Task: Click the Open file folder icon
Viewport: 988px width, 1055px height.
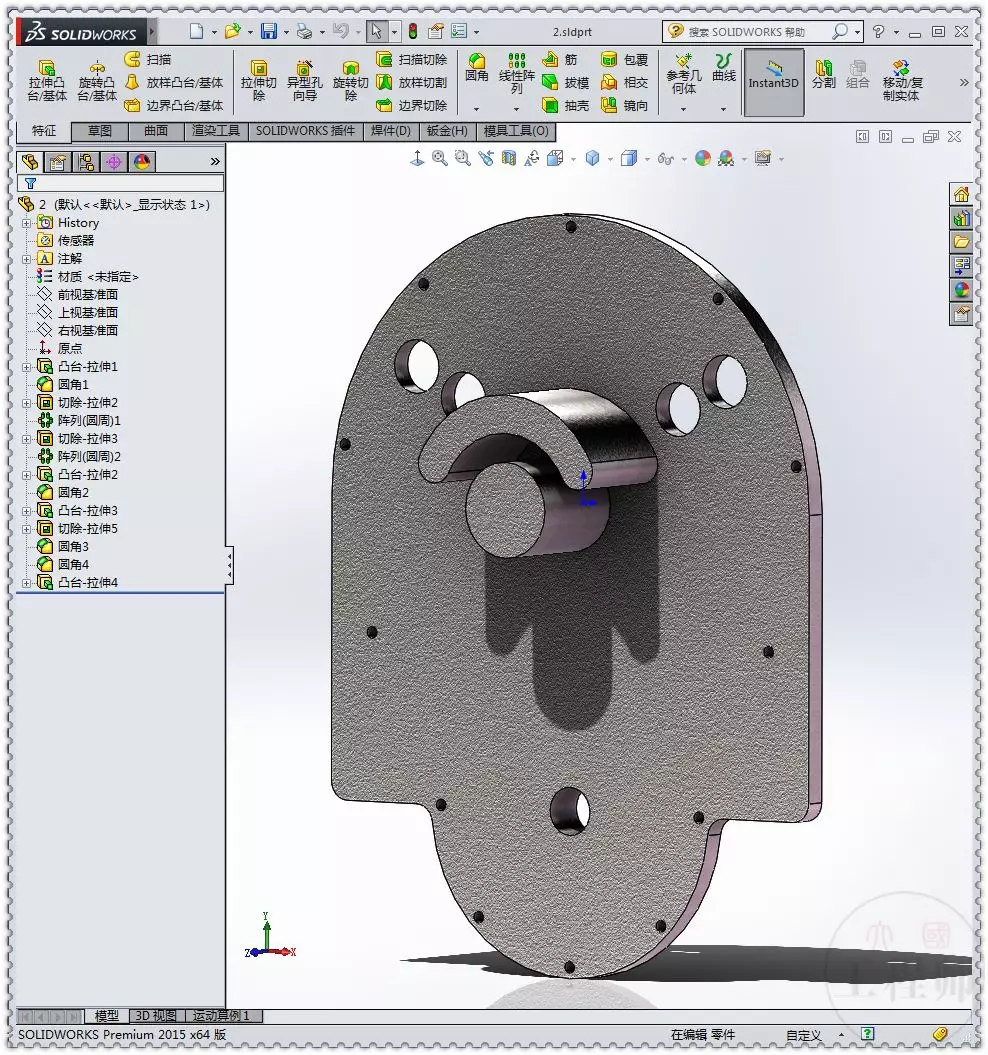Action: tap(232, 31)
